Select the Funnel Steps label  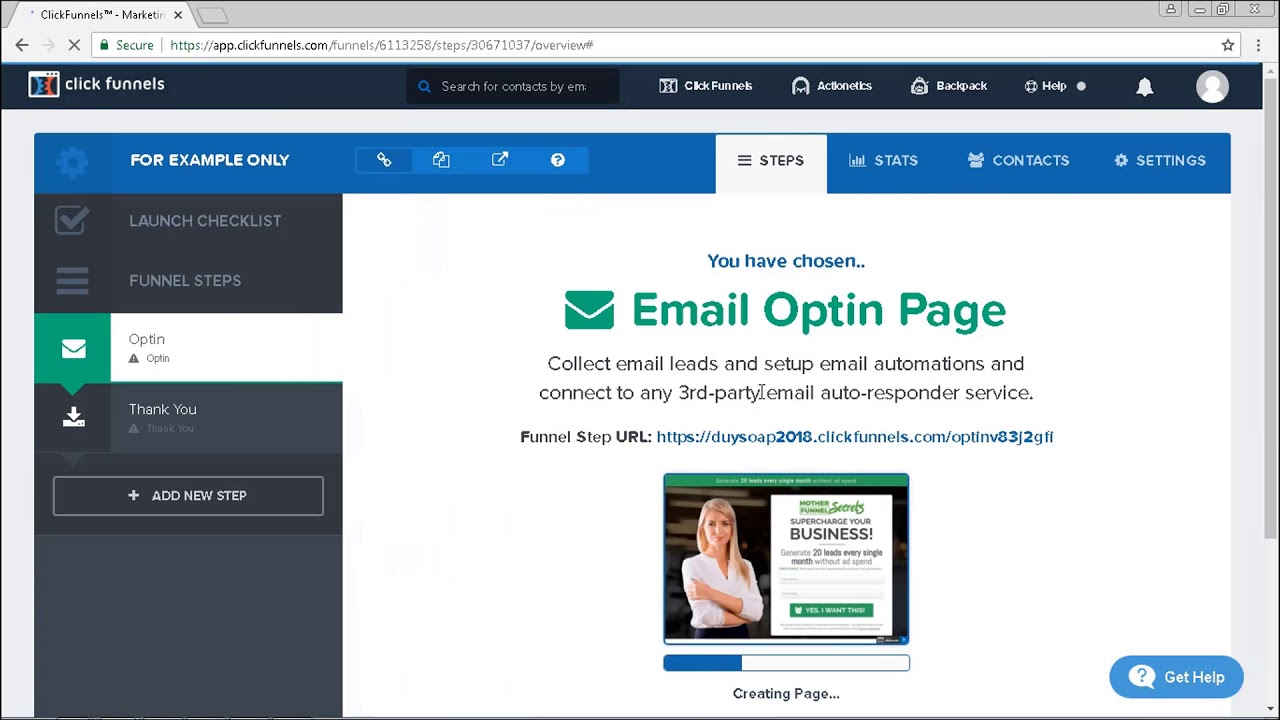tap(185, 281)
